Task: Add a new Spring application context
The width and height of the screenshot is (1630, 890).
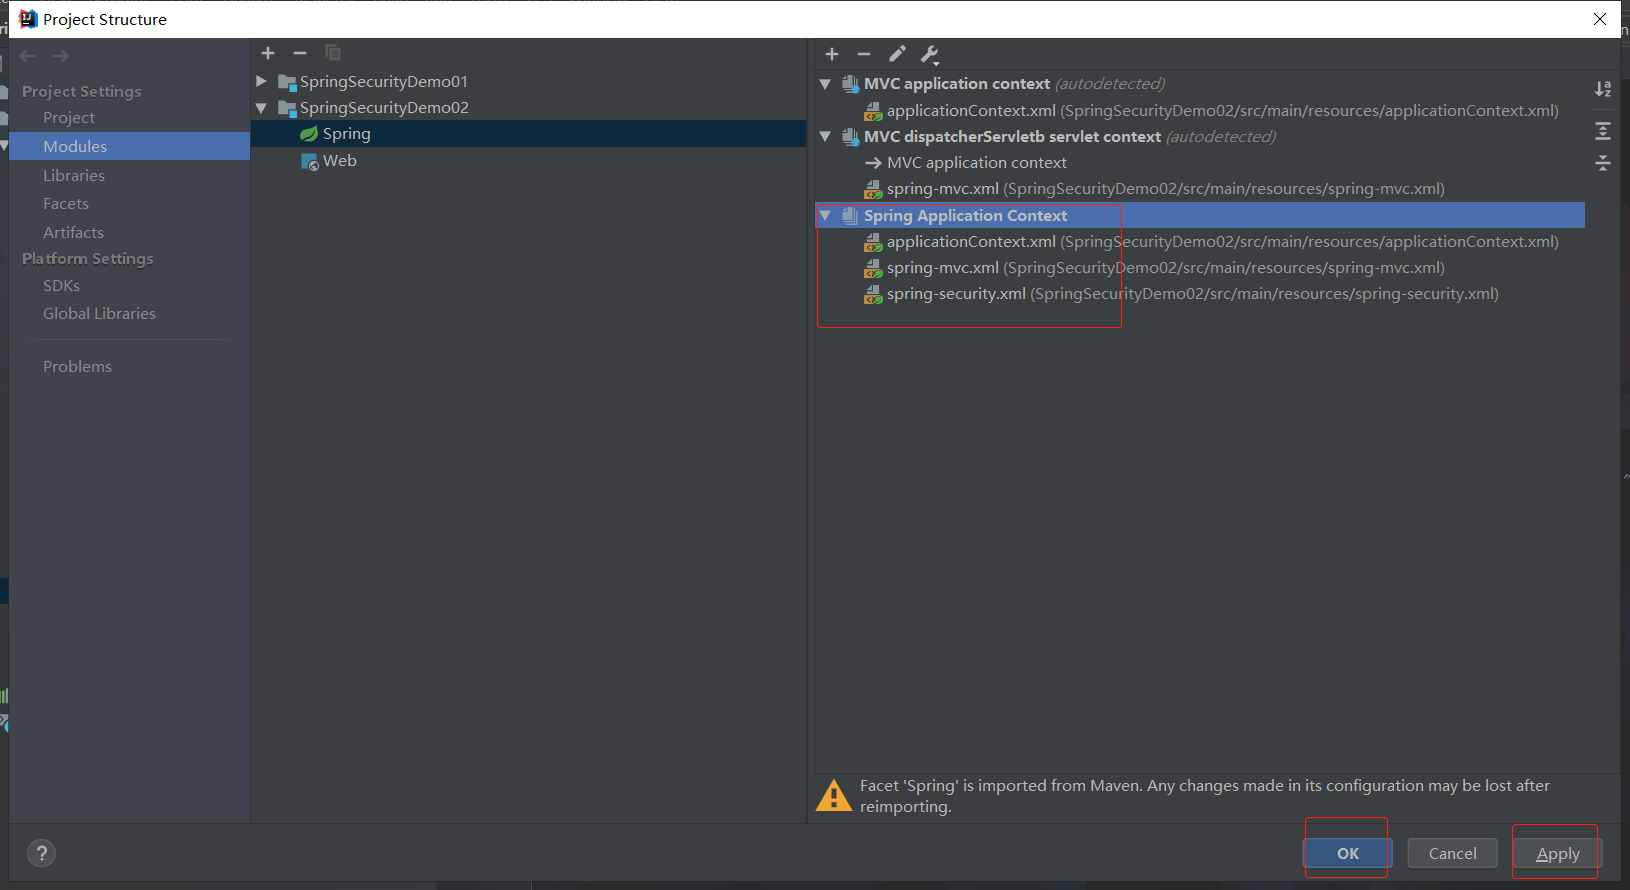Action: tap(832, 54)
